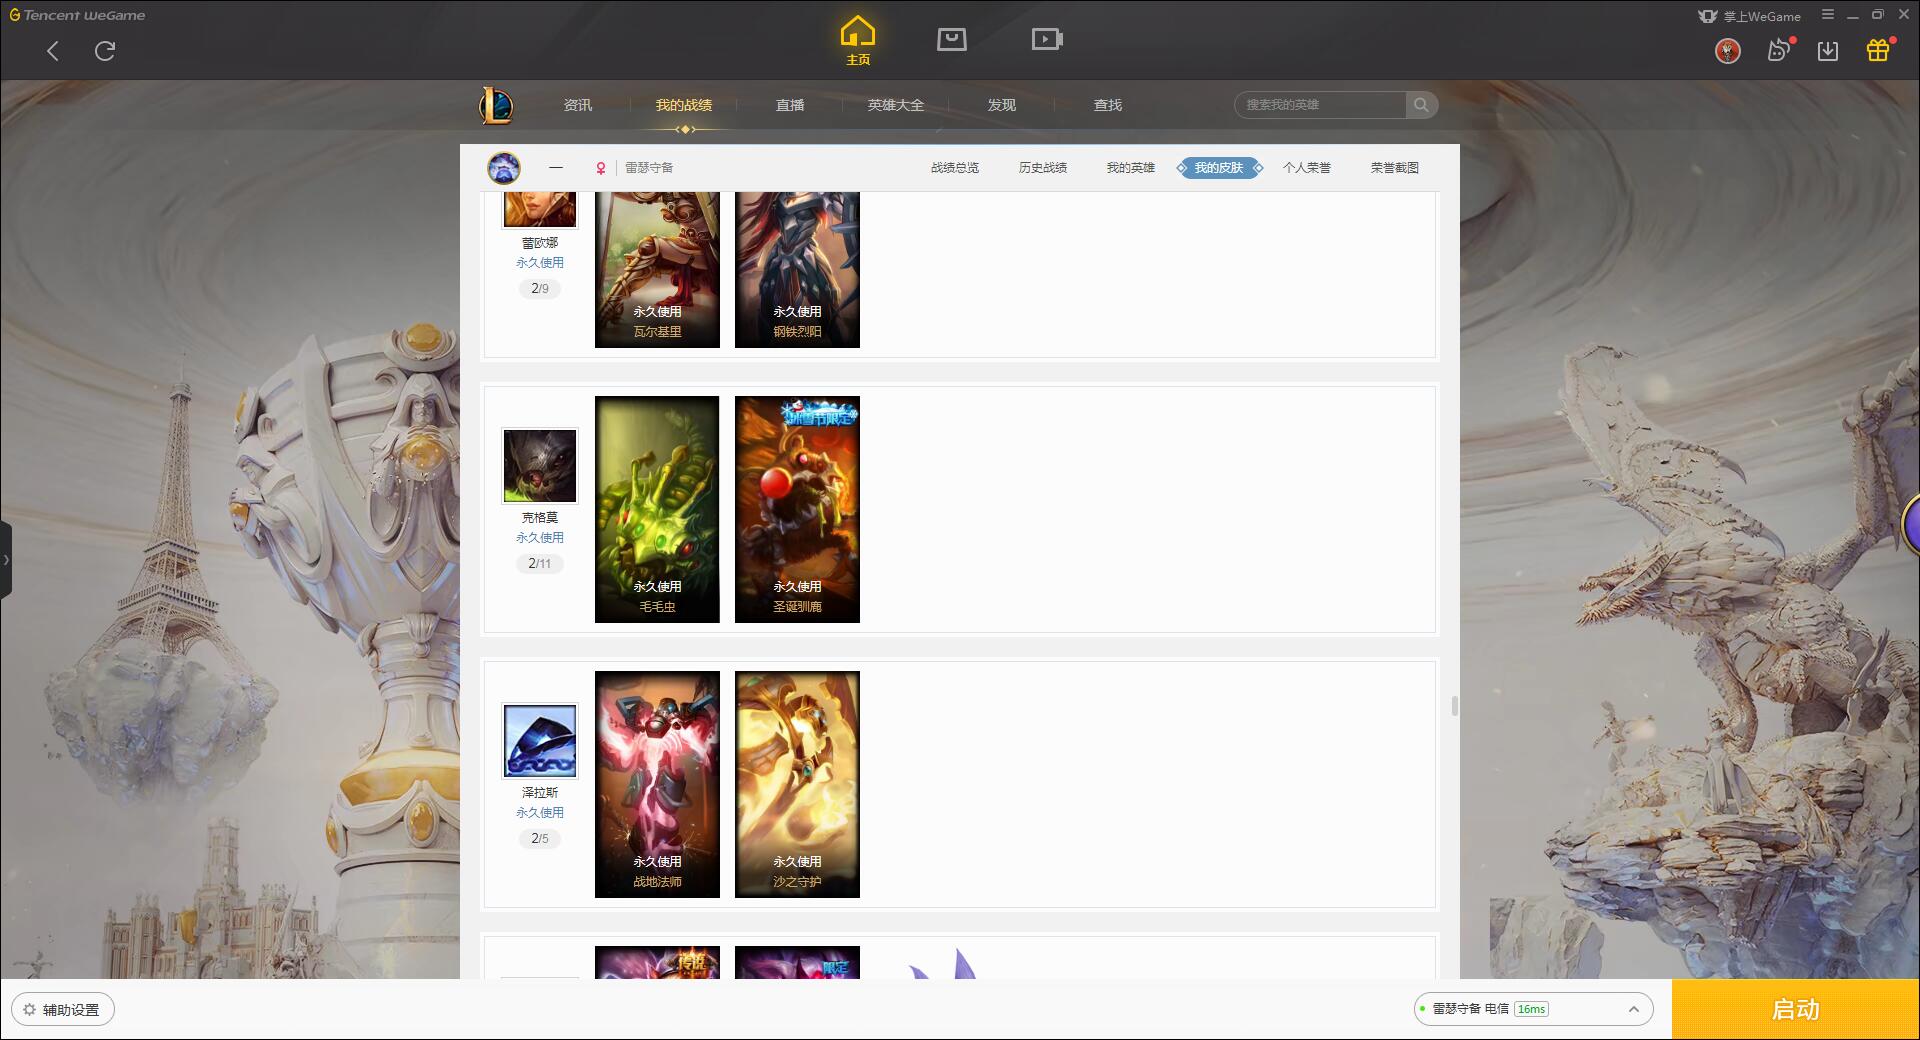Screen dimensions: 1920x1040
Task: Open the gift box icon
Action: pos(1878,50)
